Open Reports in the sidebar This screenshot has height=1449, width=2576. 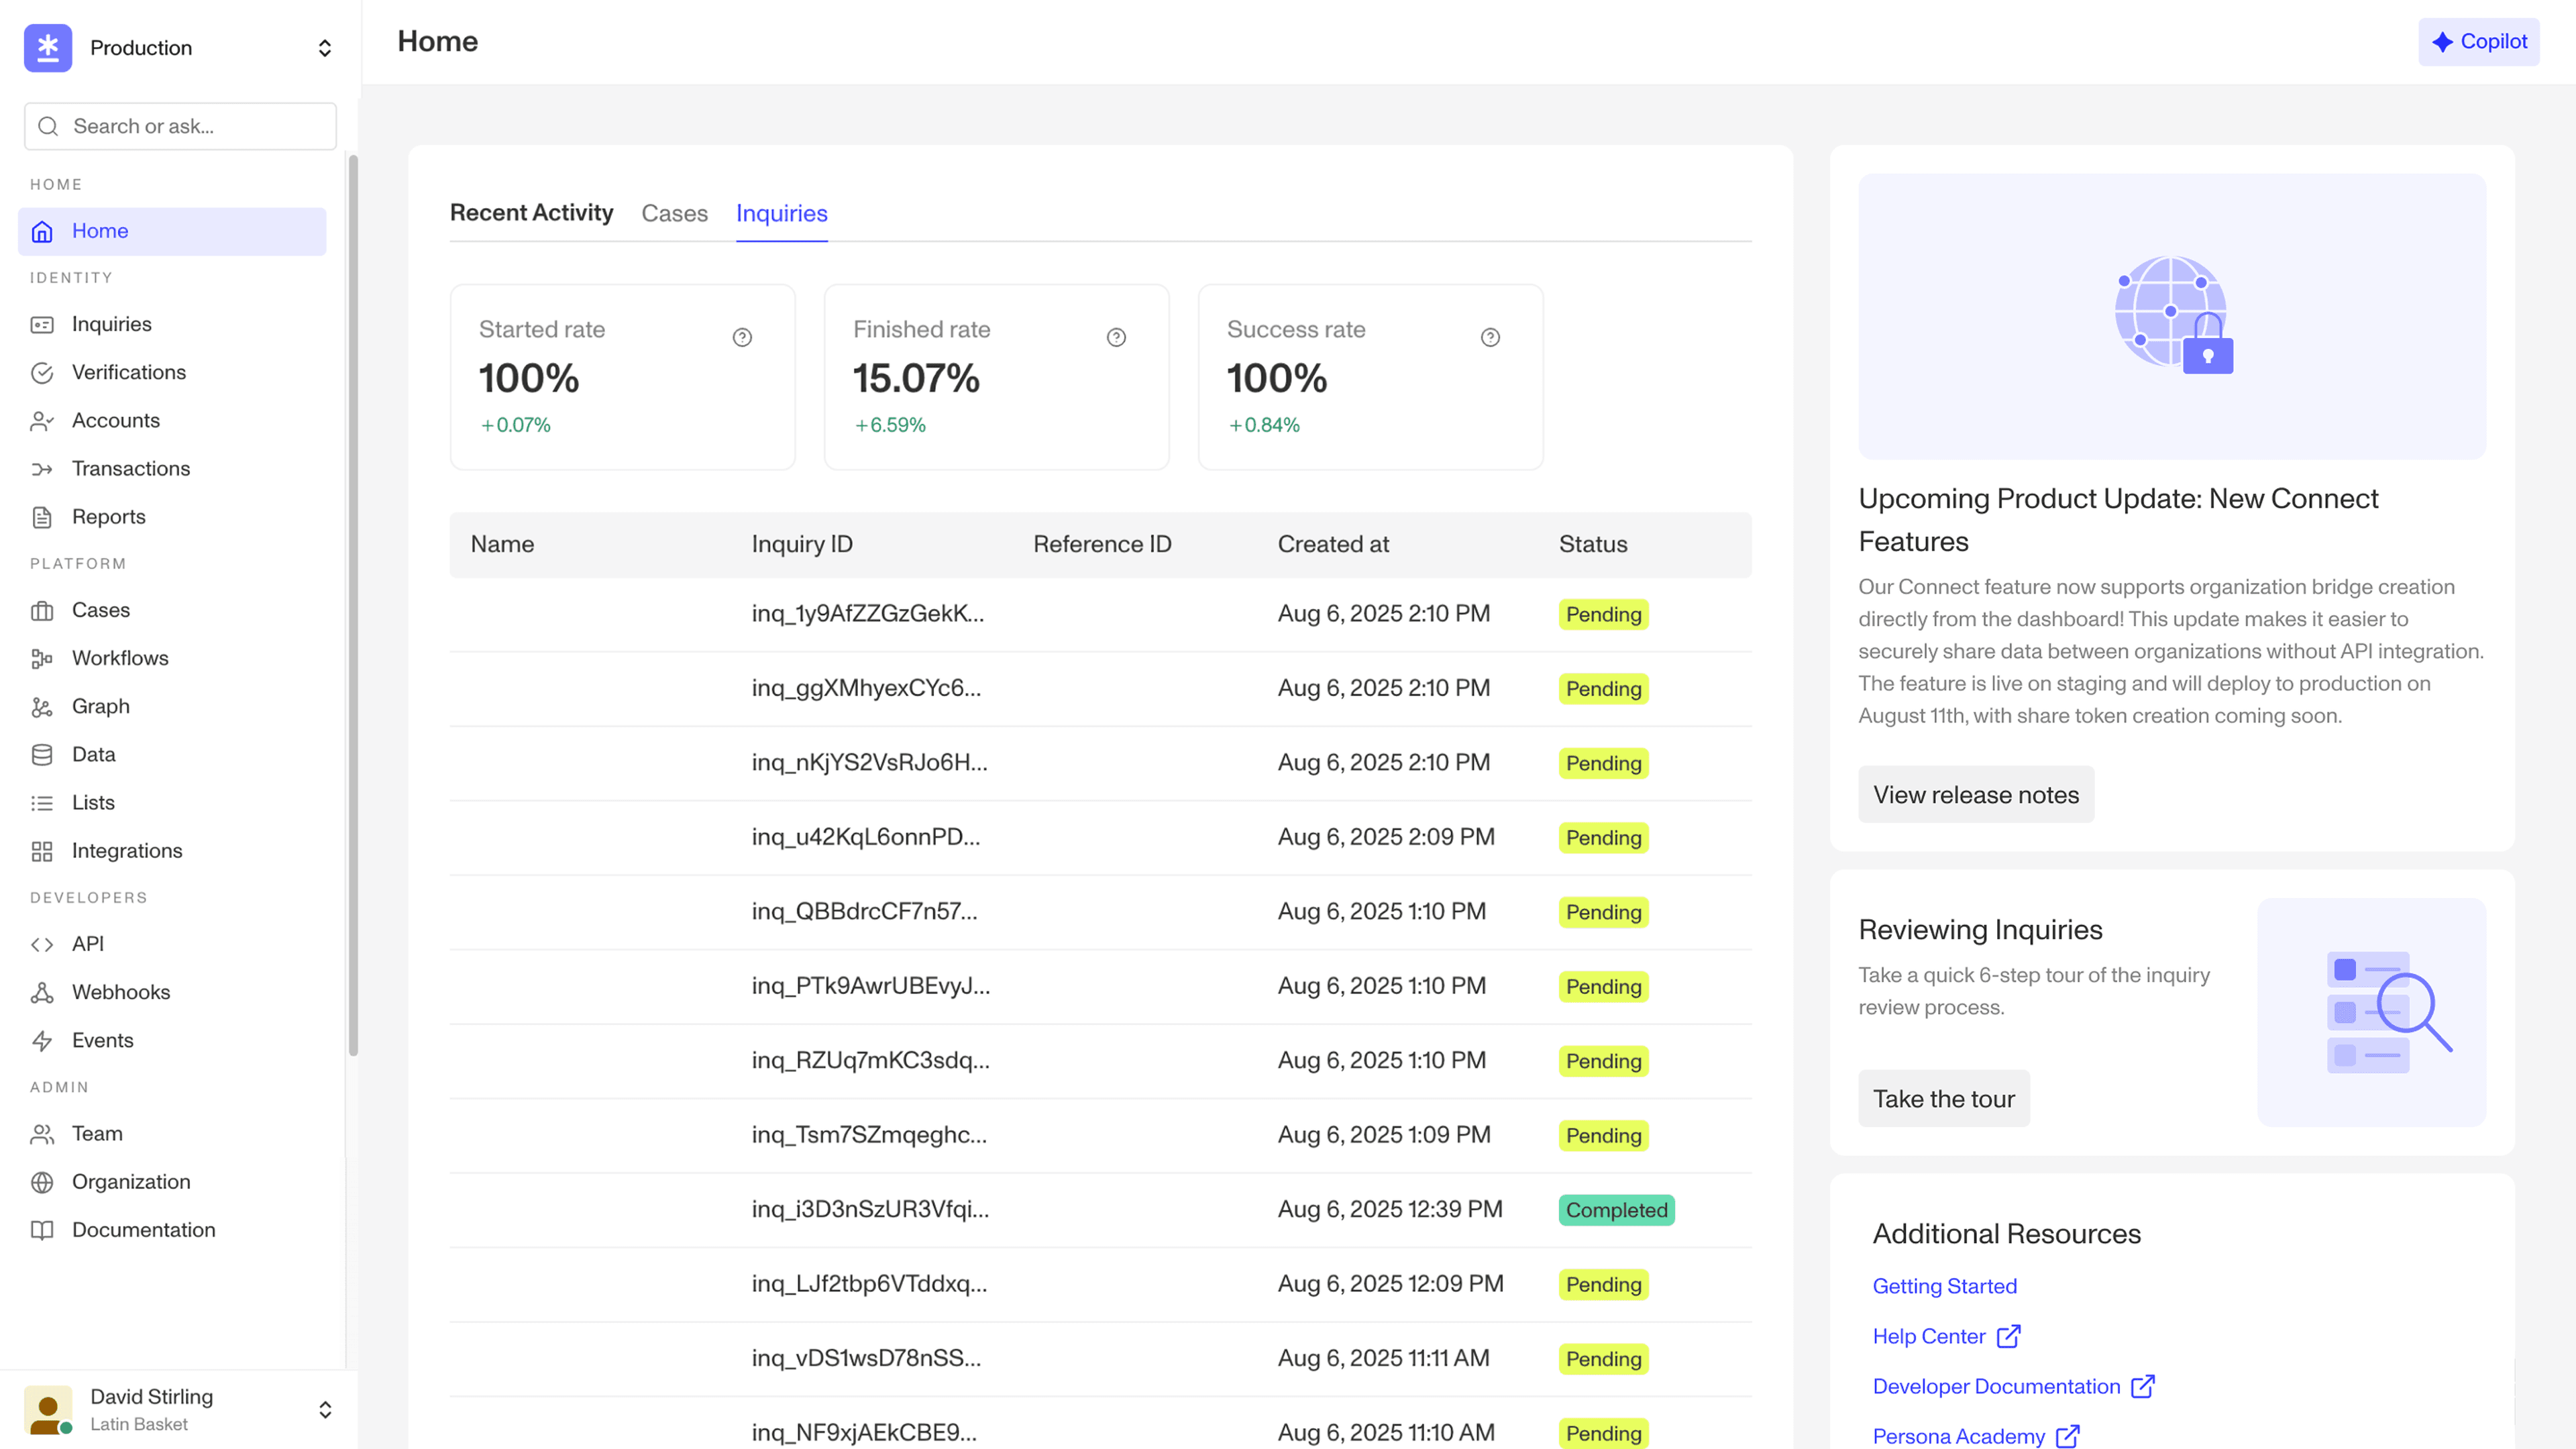pos(172,517)
